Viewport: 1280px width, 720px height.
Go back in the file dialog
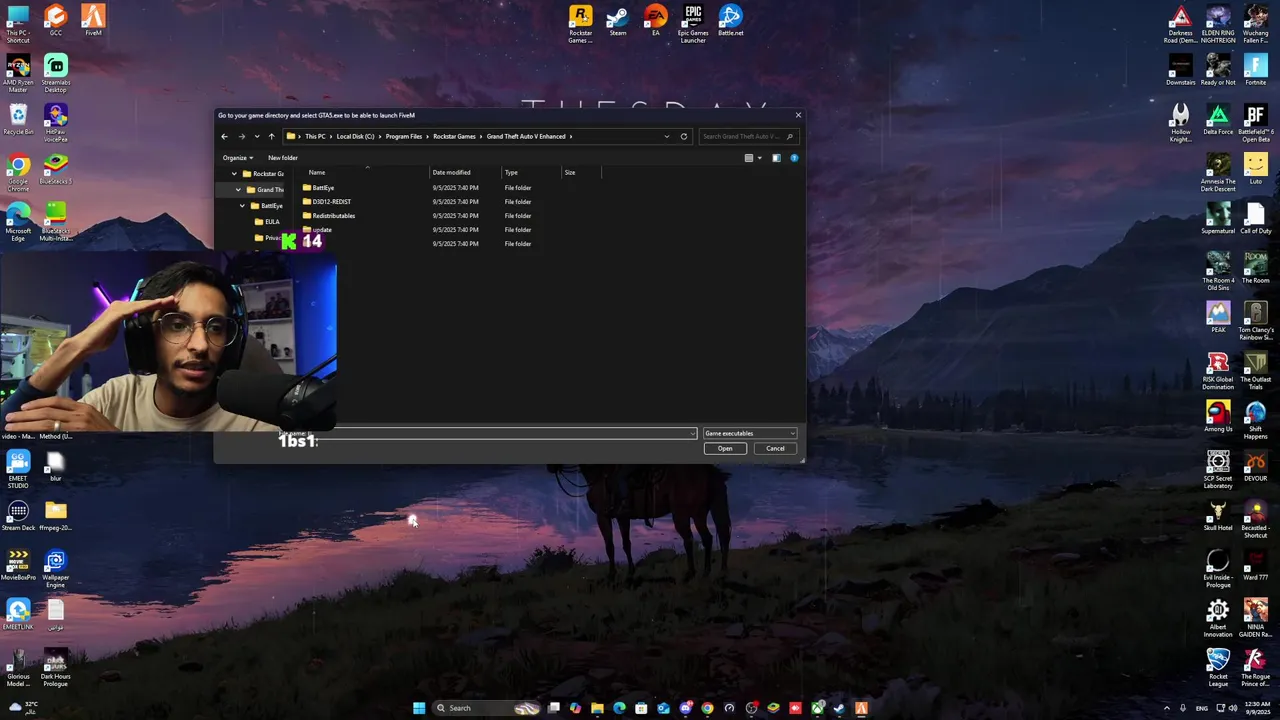coord(224,136)
